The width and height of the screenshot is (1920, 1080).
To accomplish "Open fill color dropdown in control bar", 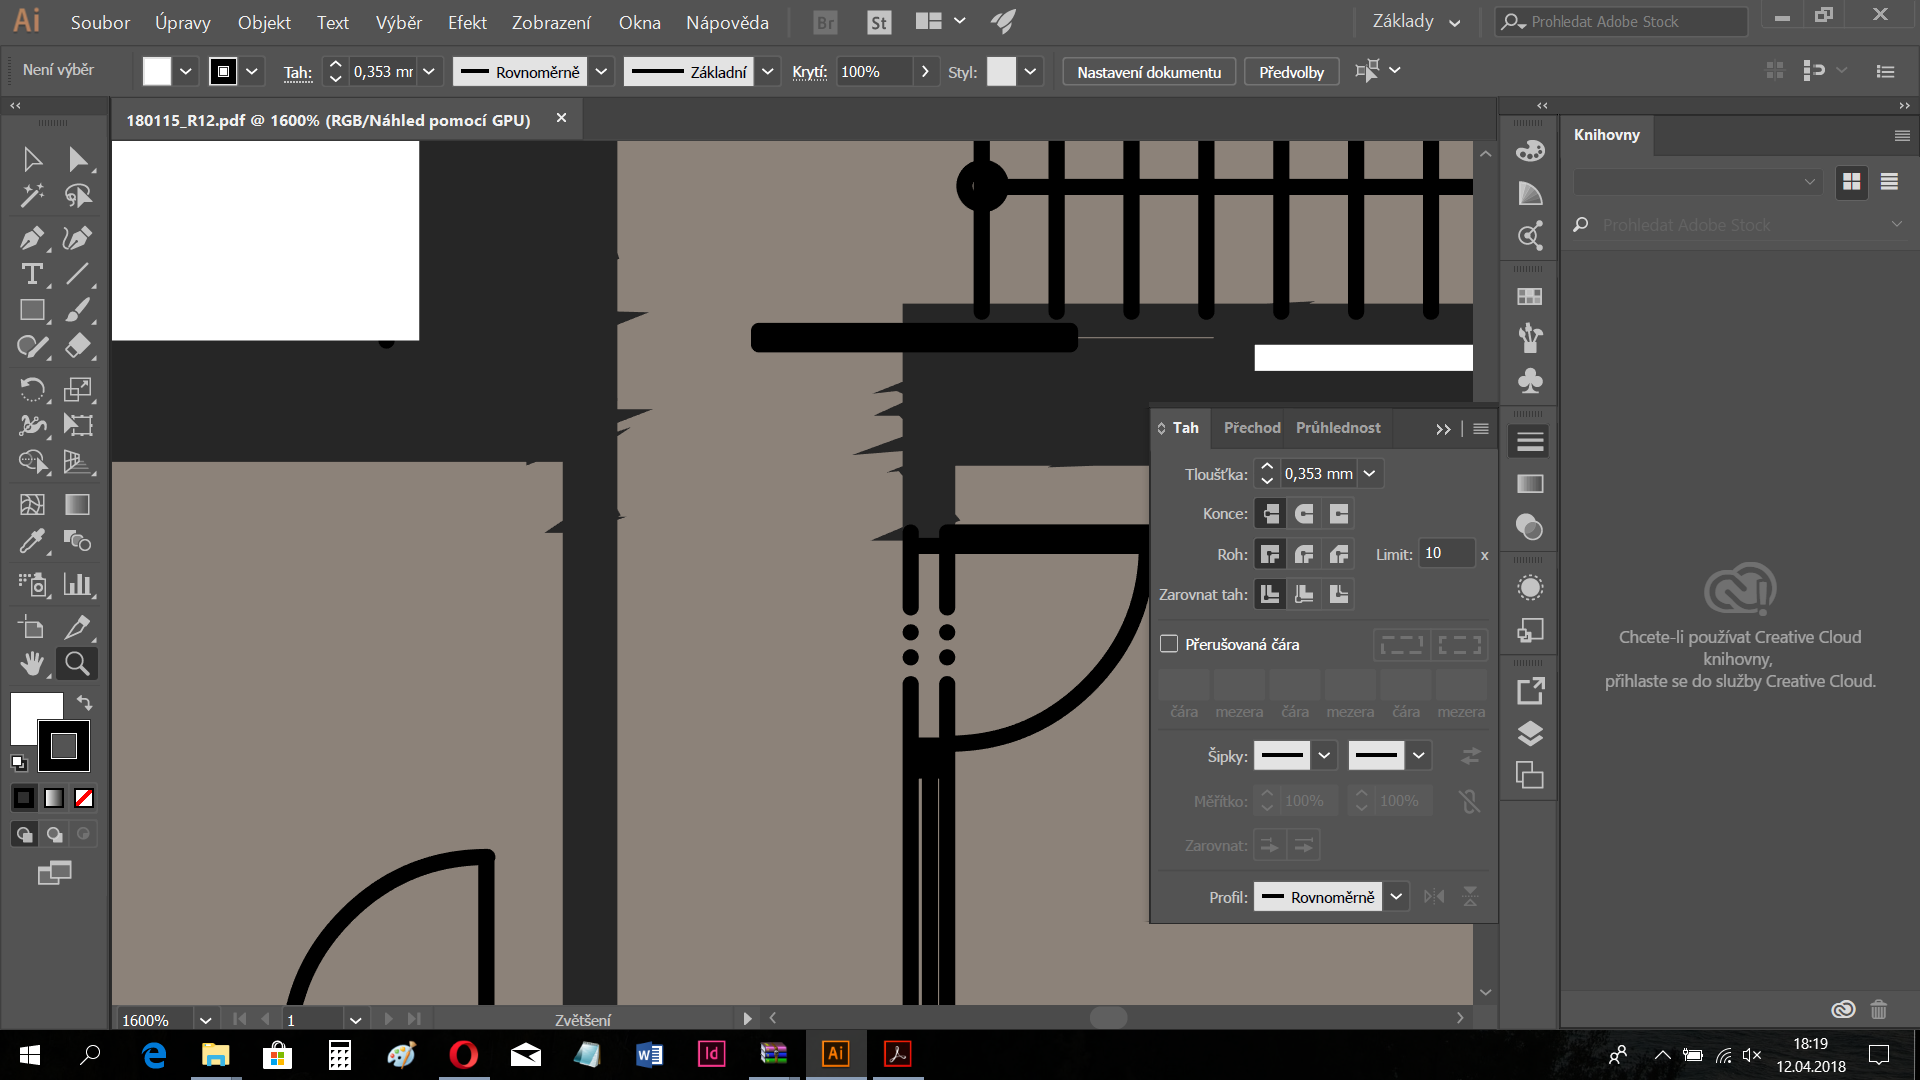I will [x=185, y=72].
